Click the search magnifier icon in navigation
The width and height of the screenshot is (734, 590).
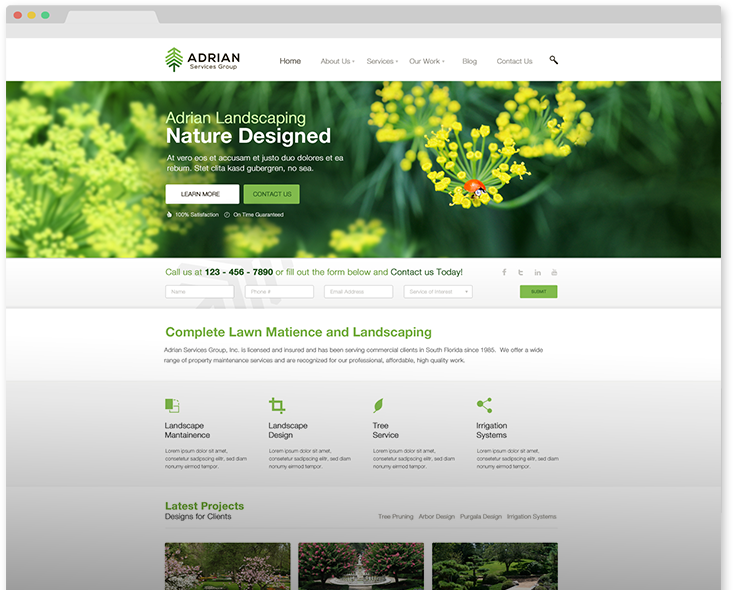pyautogui.click(x=554, y=60)
